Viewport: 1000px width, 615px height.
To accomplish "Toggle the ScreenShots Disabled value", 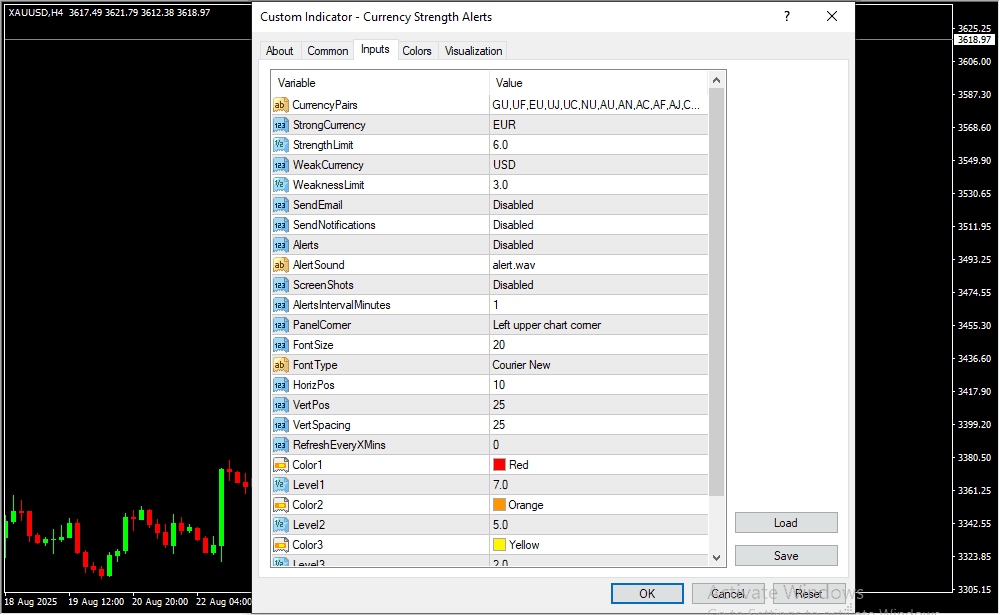I will [x=513, y=285].
